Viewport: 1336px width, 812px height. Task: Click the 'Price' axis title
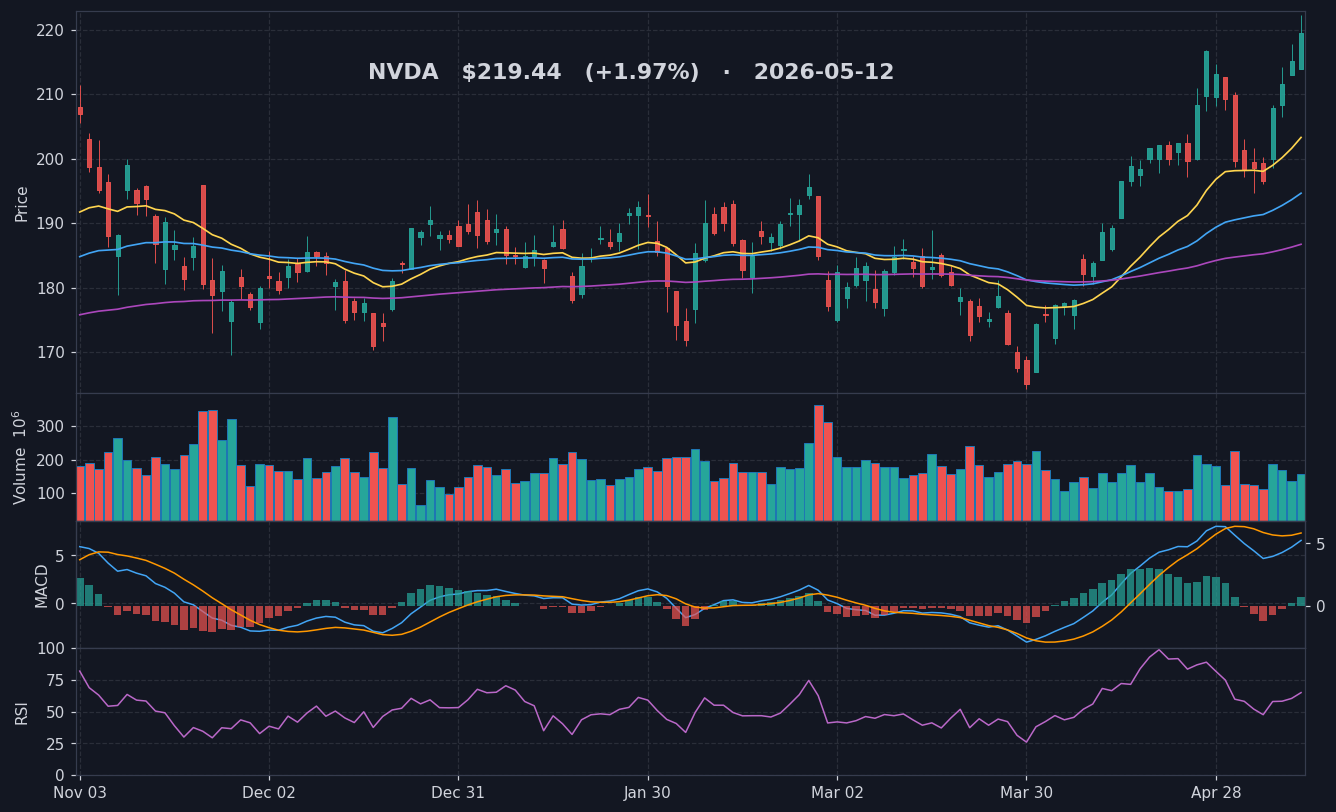coord(22,203)
